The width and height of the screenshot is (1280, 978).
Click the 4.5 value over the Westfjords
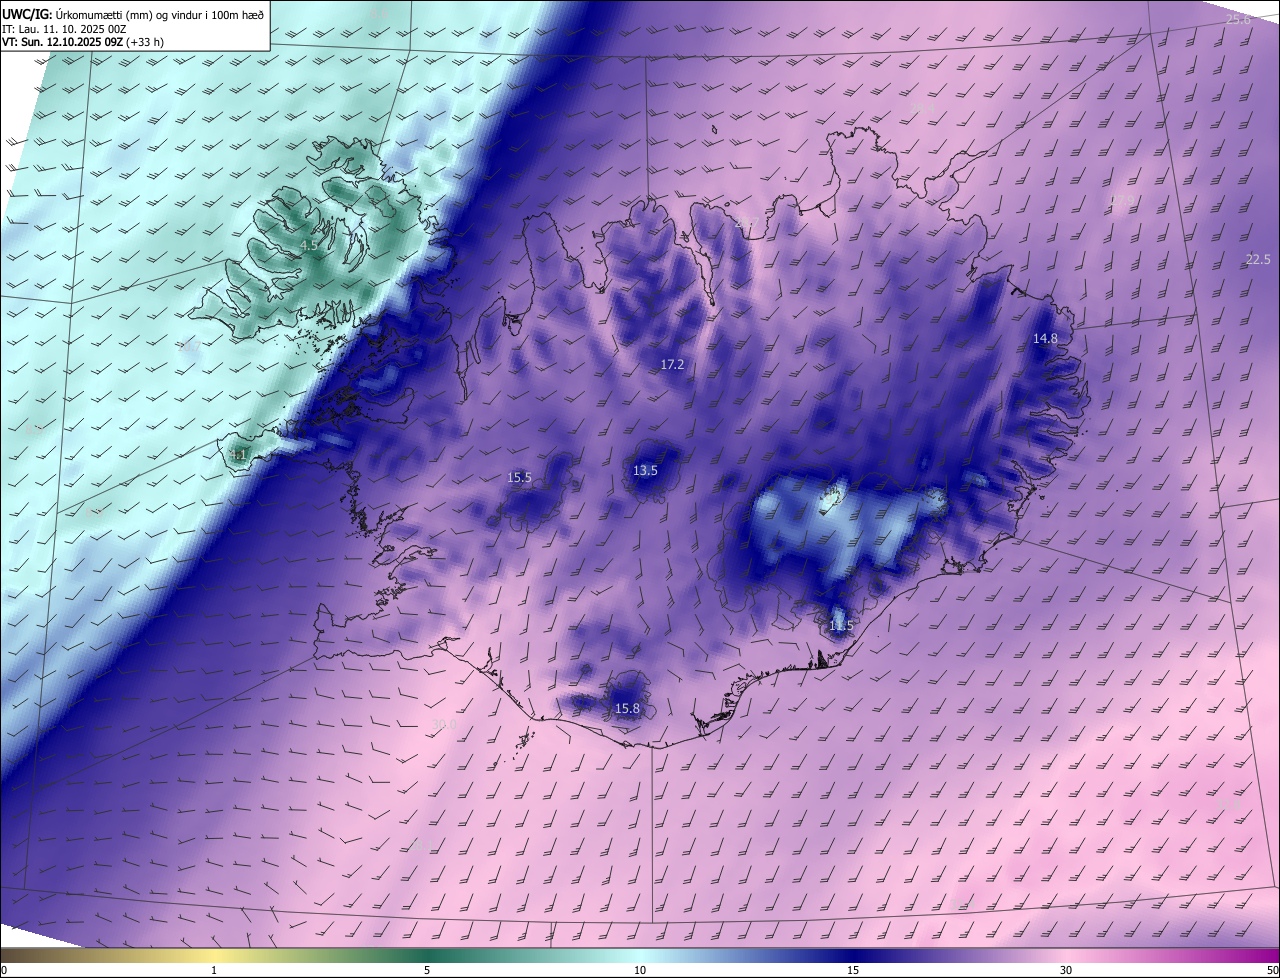309,245
